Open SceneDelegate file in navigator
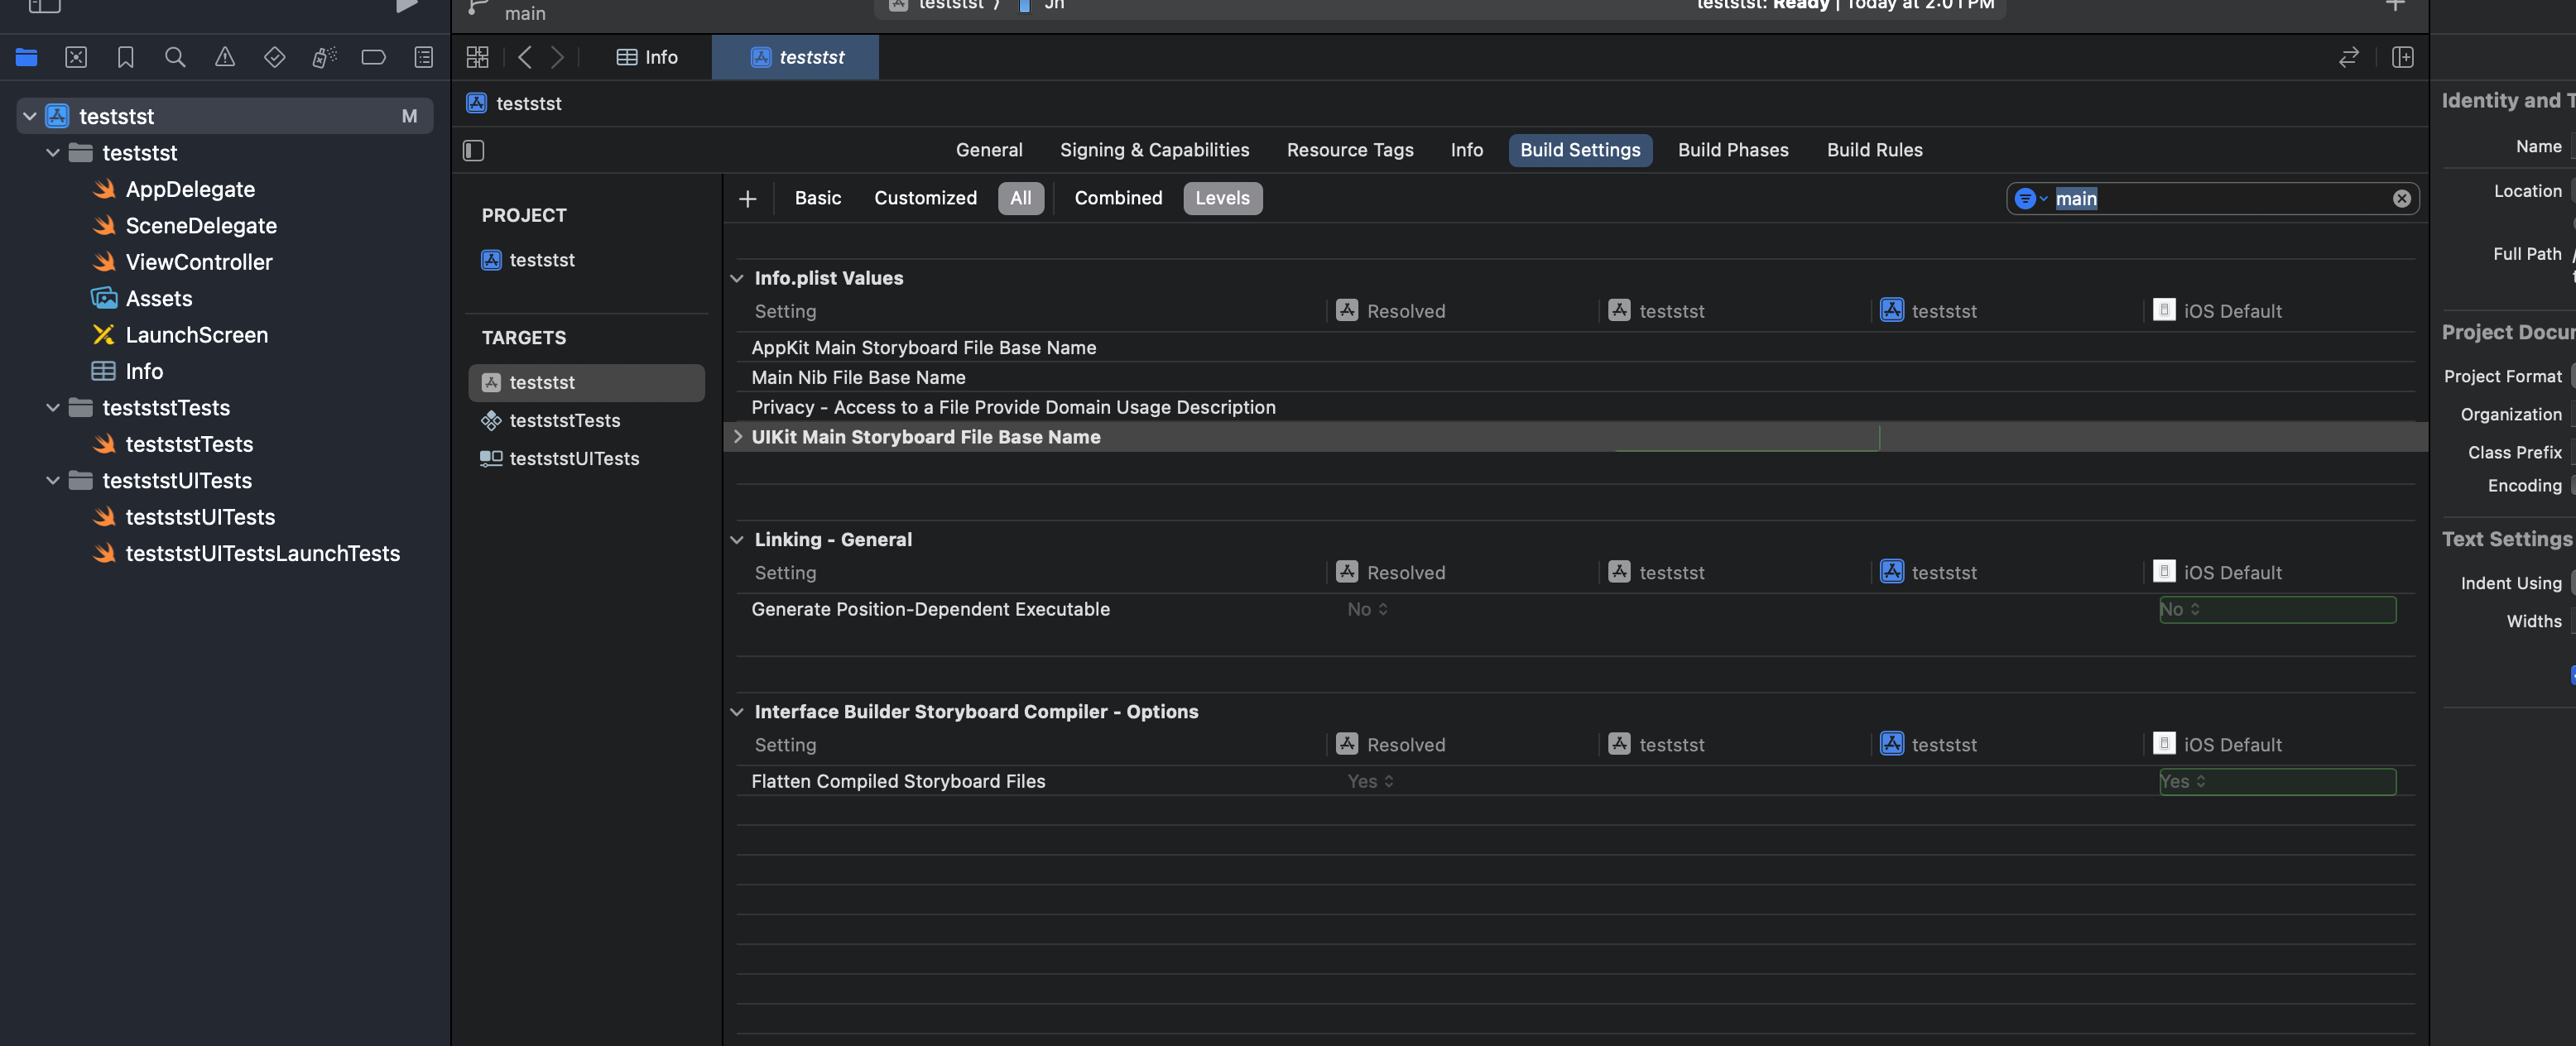The width and height of the screenshot is (2576, 1046). [x=201, y=226]
